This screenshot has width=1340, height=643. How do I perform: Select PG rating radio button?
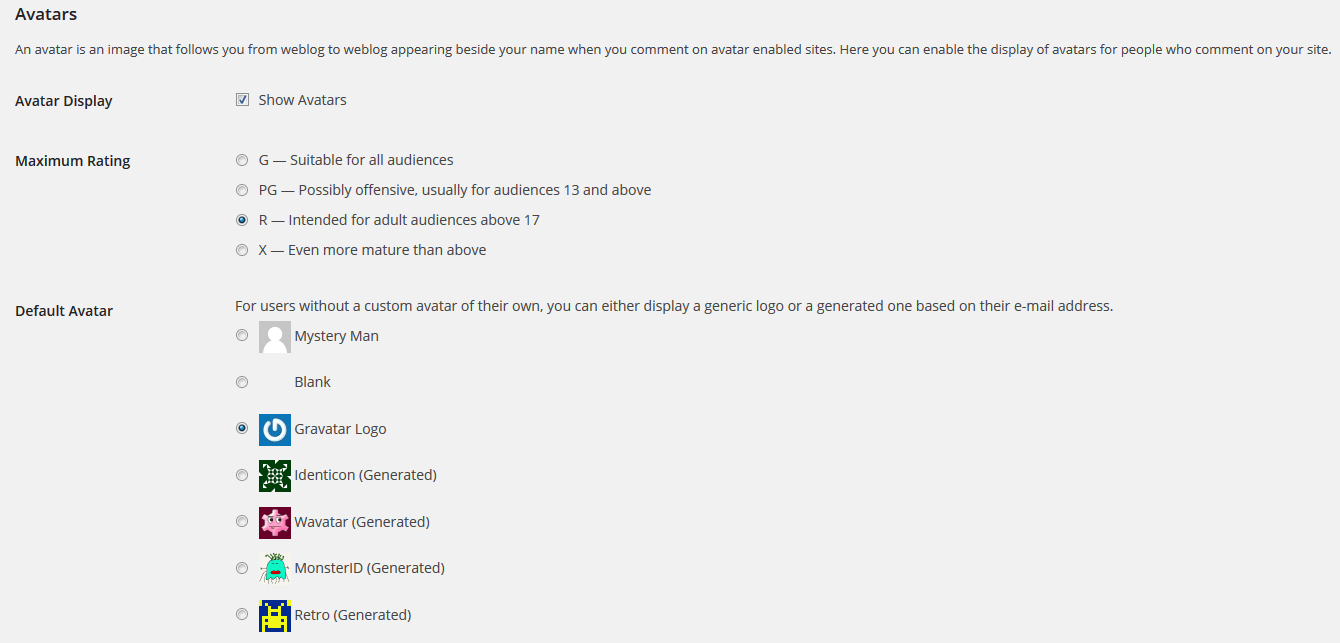pos(242,190)
